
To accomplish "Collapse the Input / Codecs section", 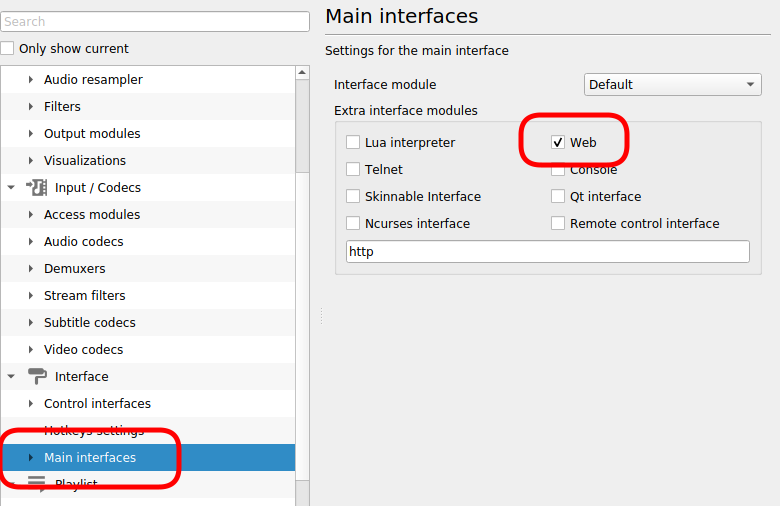I will [x=11, y=187].
